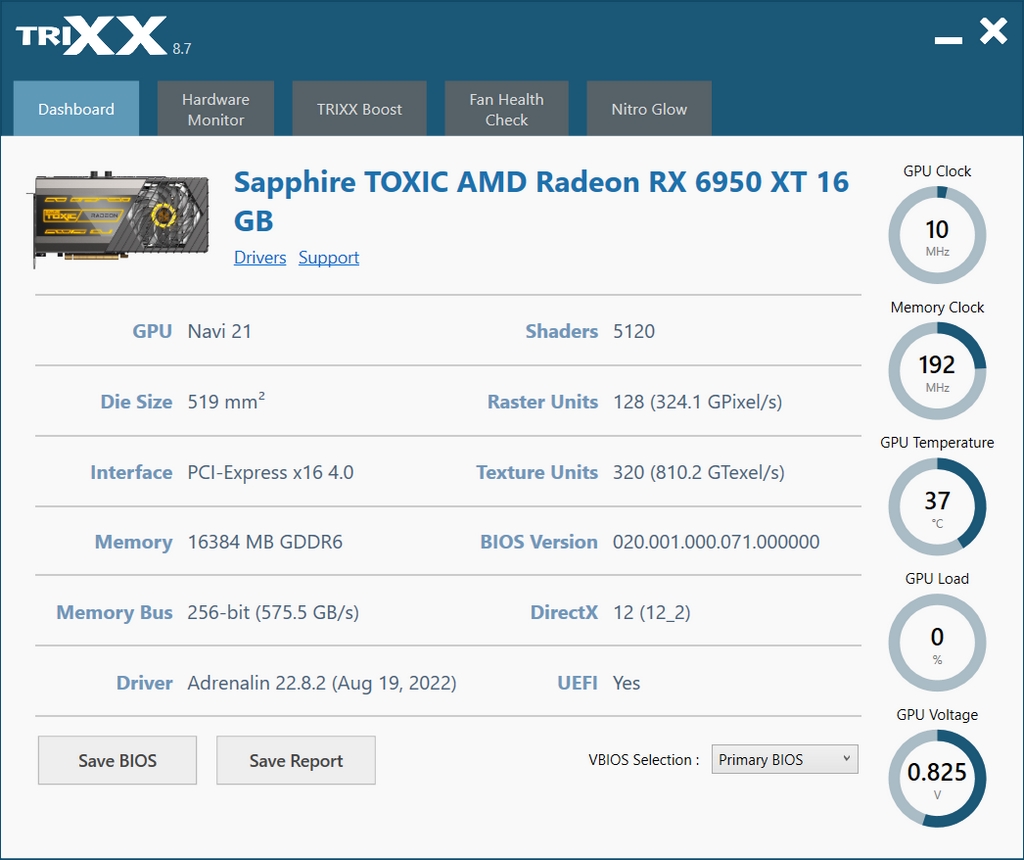Click the Save BIOS button
Screen dimensions: 1024x860
(x=118, y=760)
